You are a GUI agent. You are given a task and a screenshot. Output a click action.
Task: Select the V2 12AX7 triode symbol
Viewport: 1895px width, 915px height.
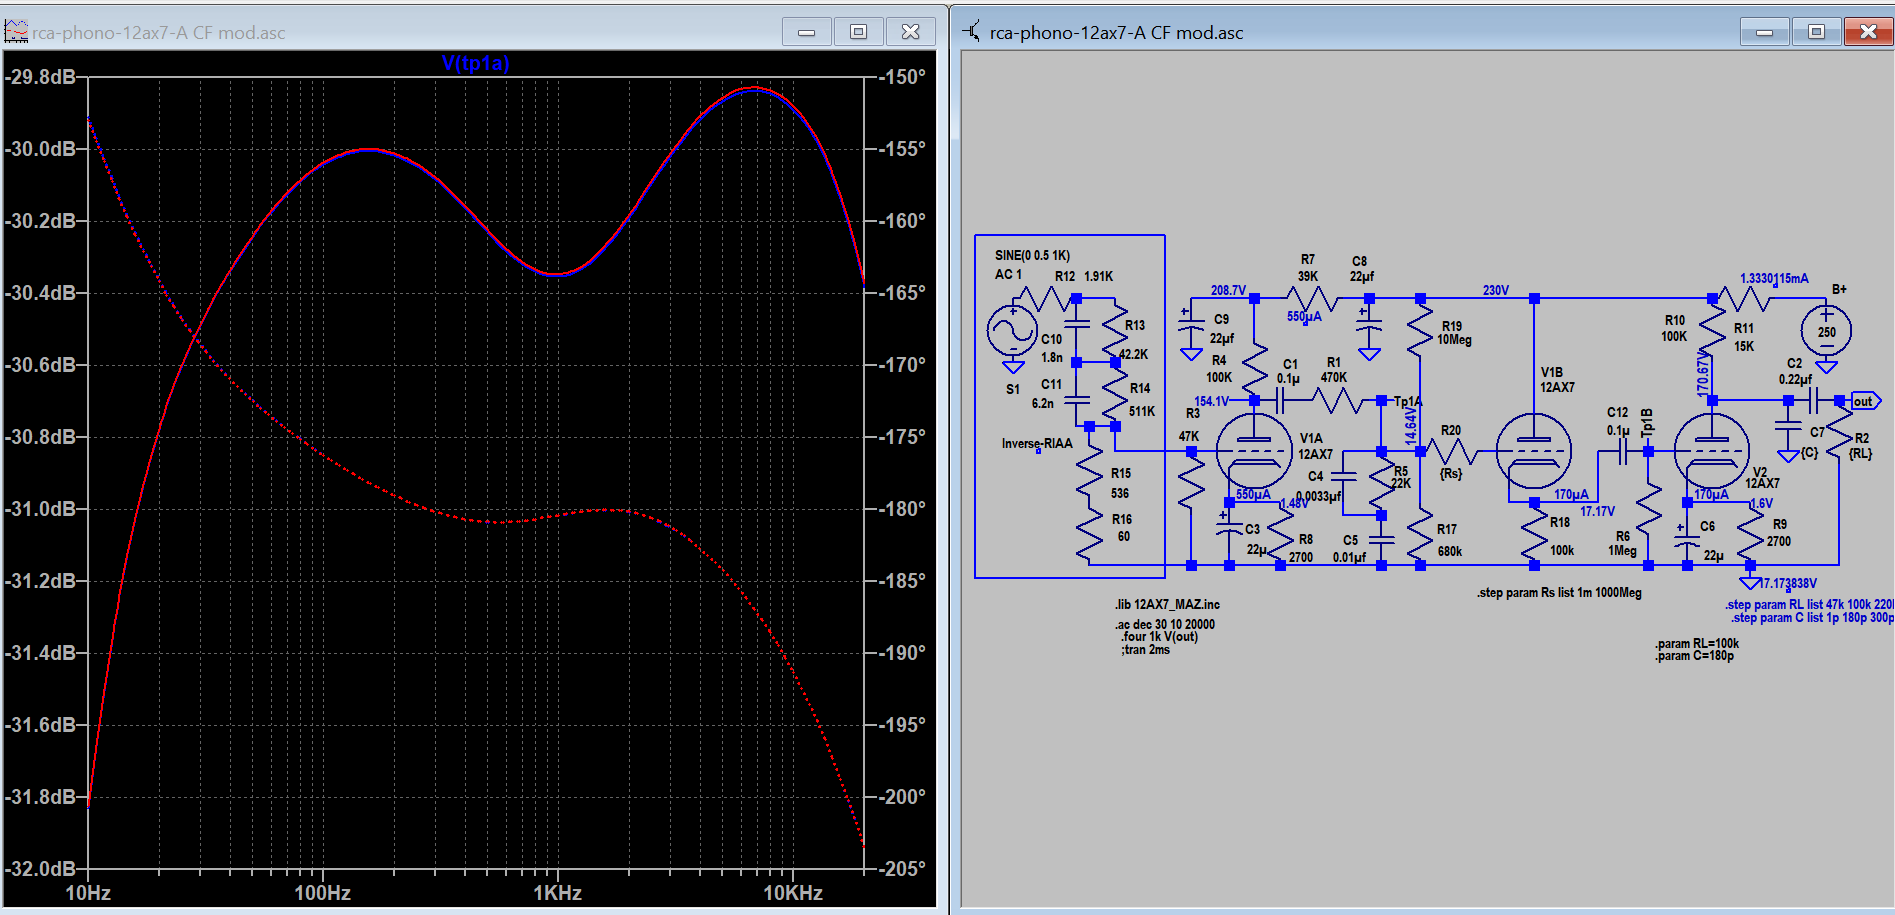pos(1711,451)
